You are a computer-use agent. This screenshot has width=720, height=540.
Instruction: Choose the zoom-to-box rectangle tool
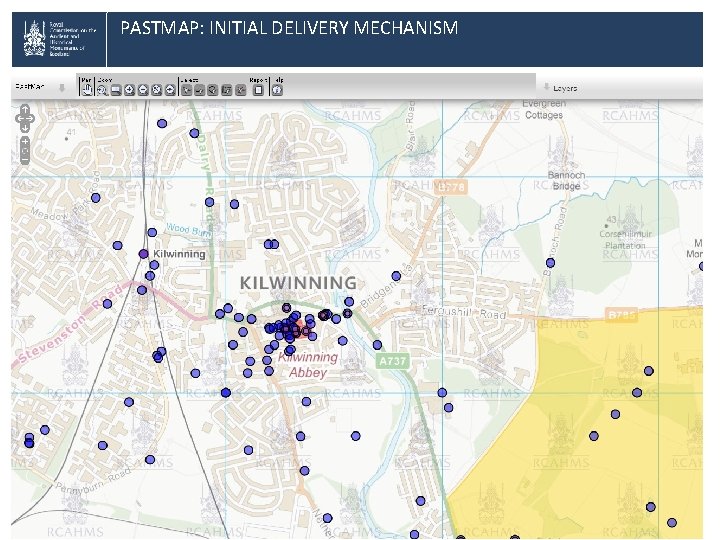116,90
